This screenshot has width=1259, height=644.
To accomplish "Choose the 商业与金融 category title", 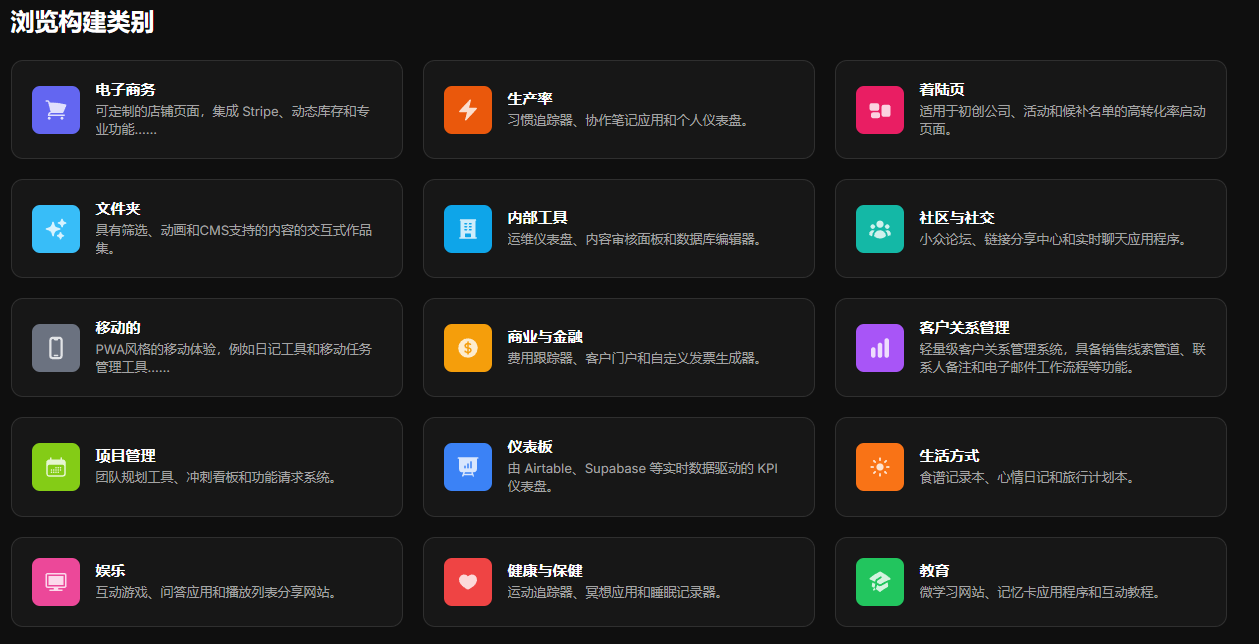I will coord(545,337).
